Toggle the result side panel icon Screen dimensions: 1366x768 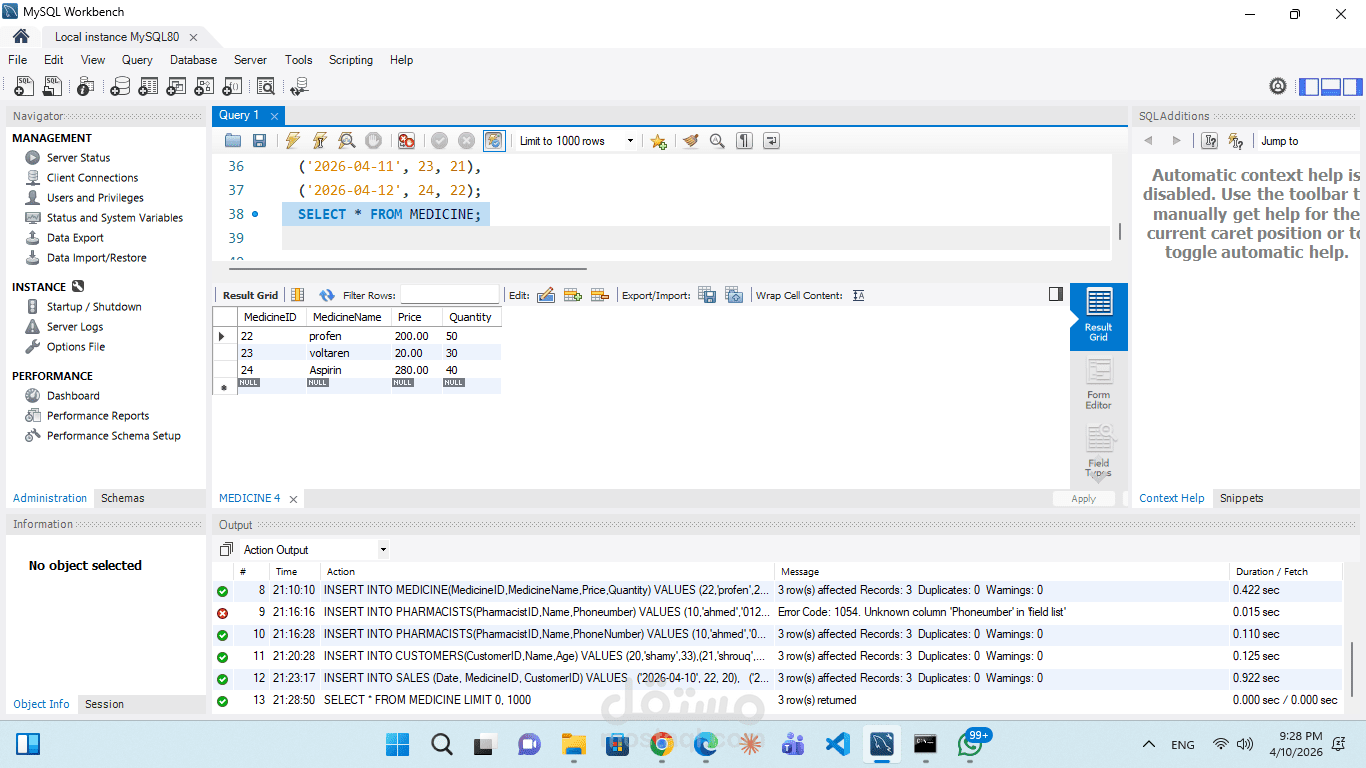1056,294
